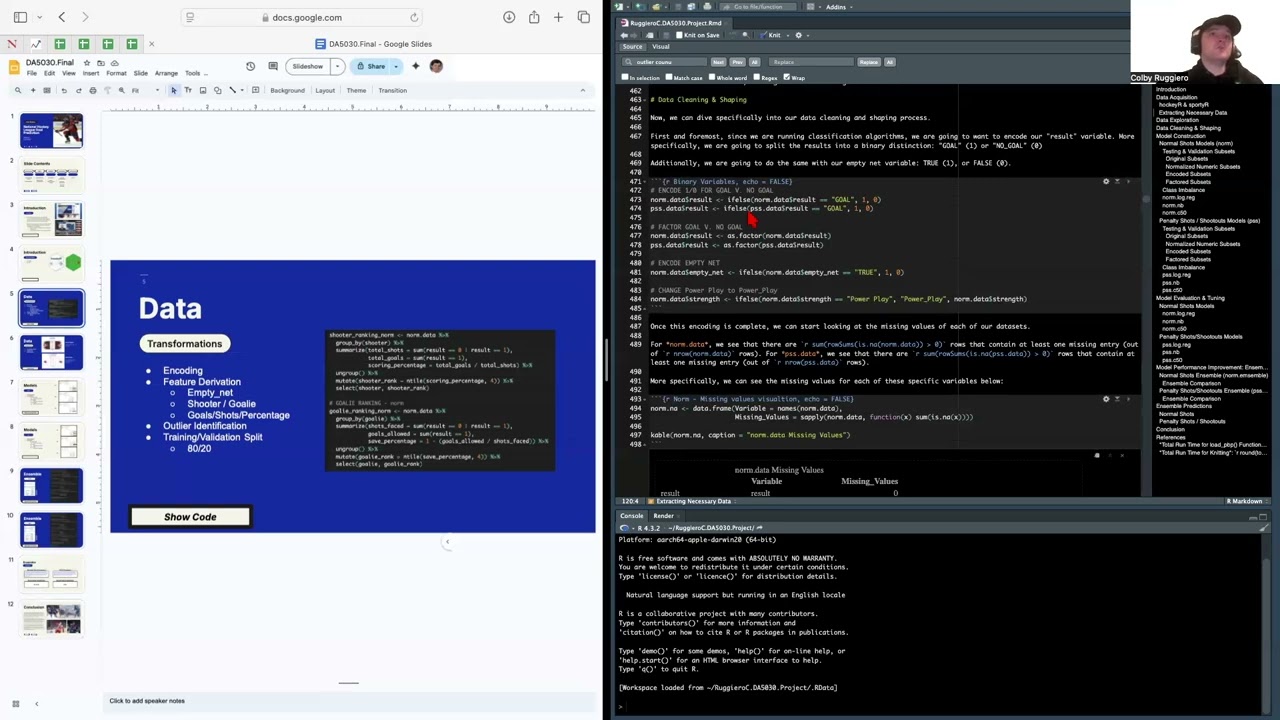This screenshot has width=1280, height=720.
Task: Click Next in find bar
Action: coord(718,62)
